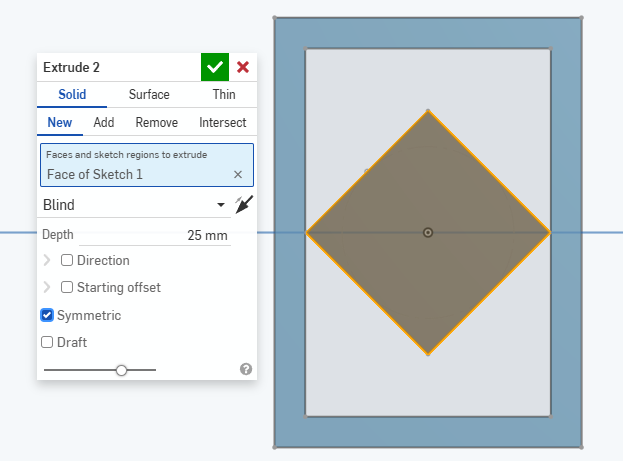Select the Intersect operation tab
623x461 pixels.
click(x=222, y=123)
